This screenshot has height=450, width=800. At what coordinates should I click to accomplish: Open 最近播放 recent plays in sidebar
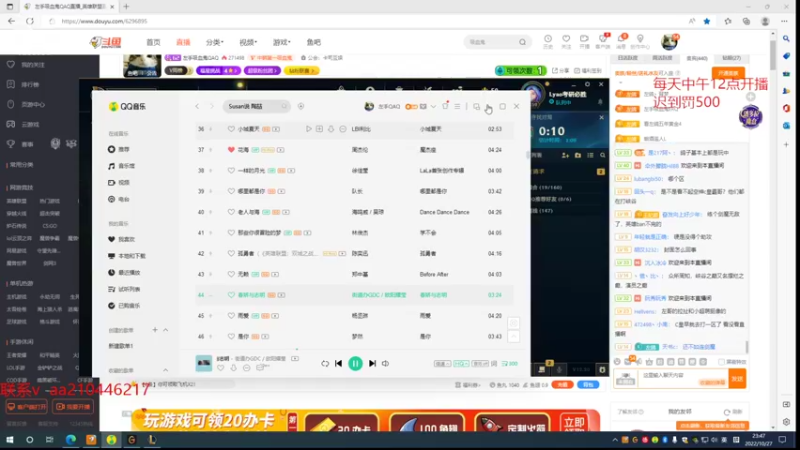pos(124,272)
